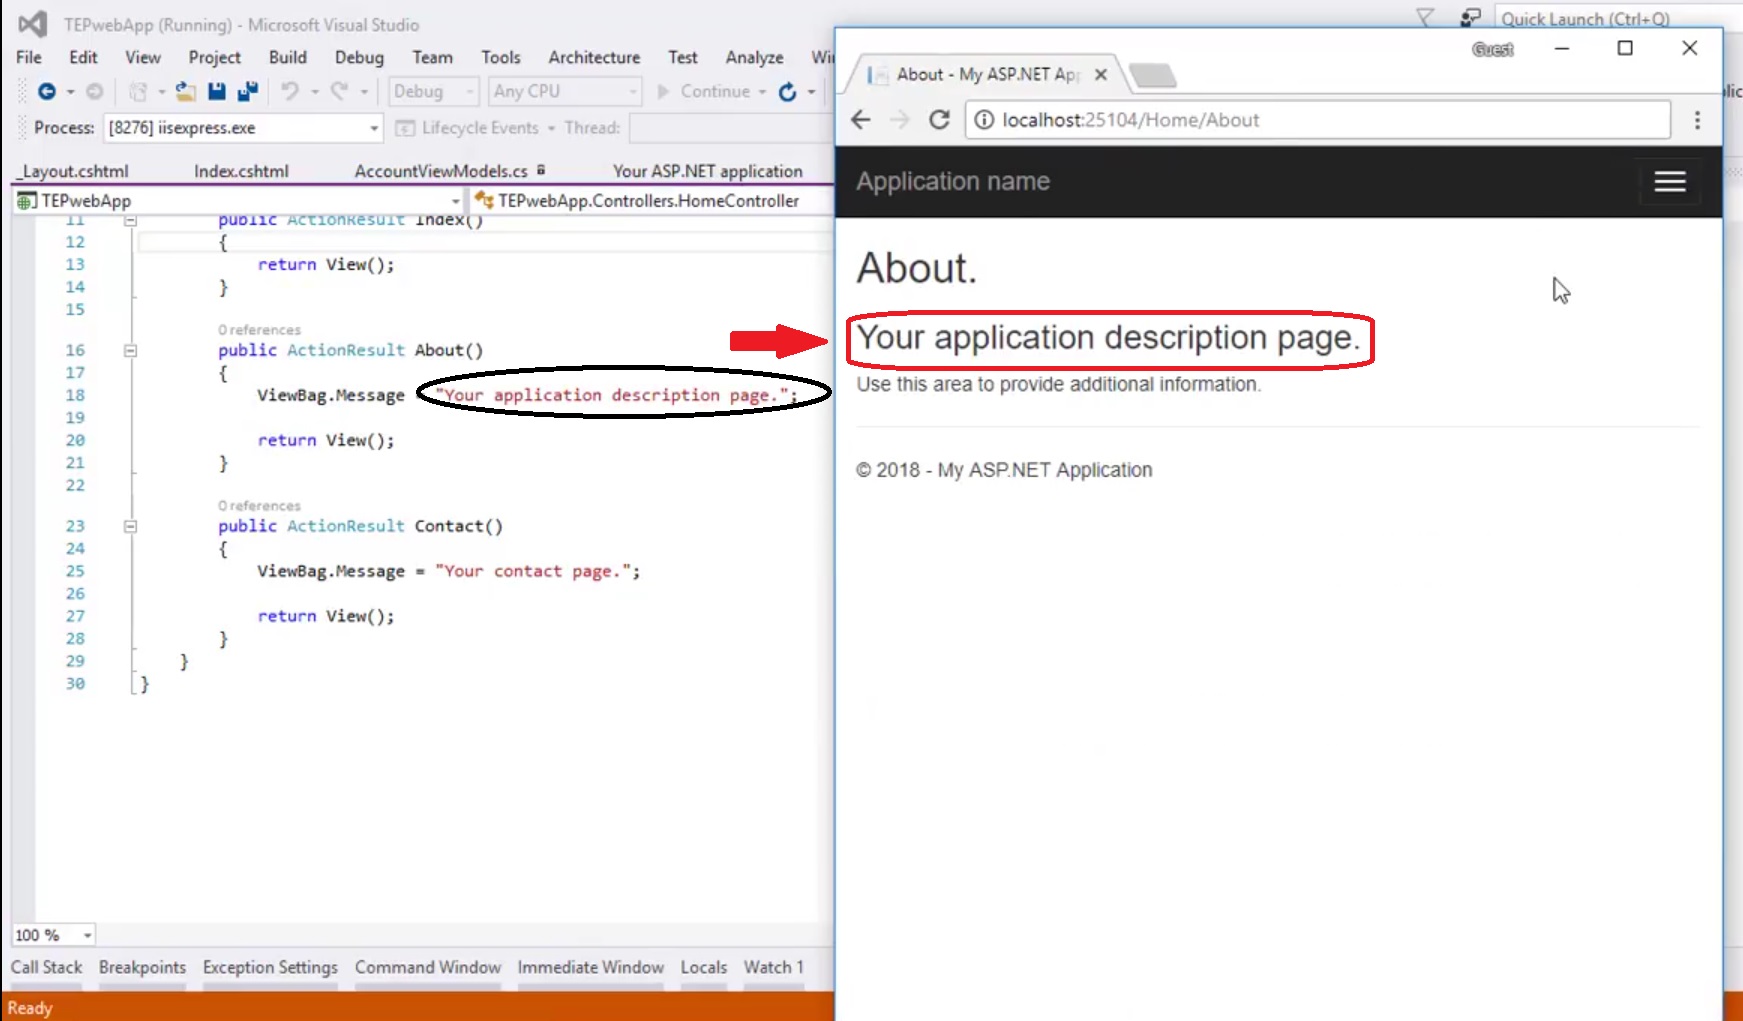This screenshot has height=1021, width=1743.
Task: Click the Continue debugging button
Action: tap(705, 92)
